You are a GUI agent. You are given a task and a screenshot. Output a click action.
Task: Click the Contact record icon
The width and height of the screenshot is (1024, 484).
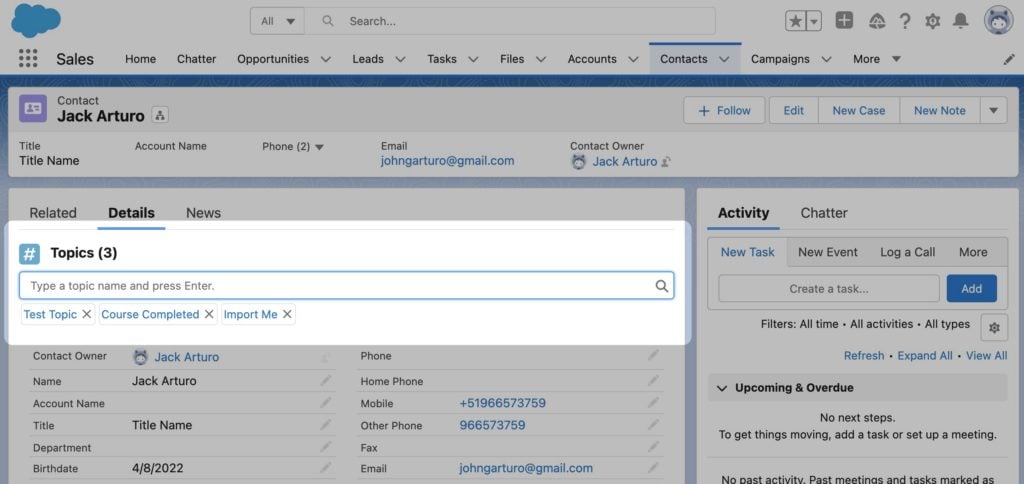[33, 108]
